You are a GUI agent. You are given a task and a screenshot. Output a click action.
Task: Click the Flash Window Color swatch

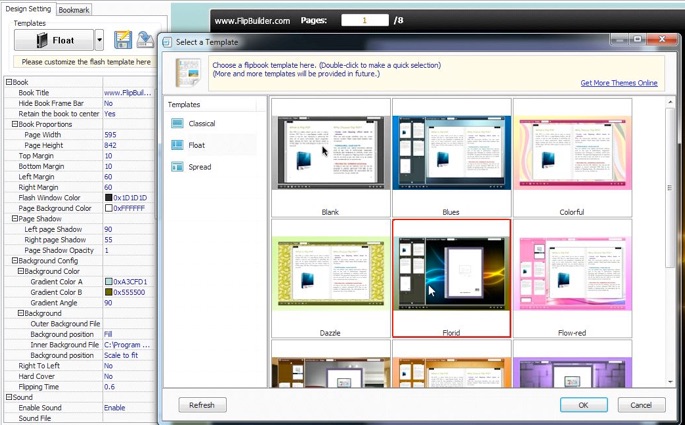108,198
